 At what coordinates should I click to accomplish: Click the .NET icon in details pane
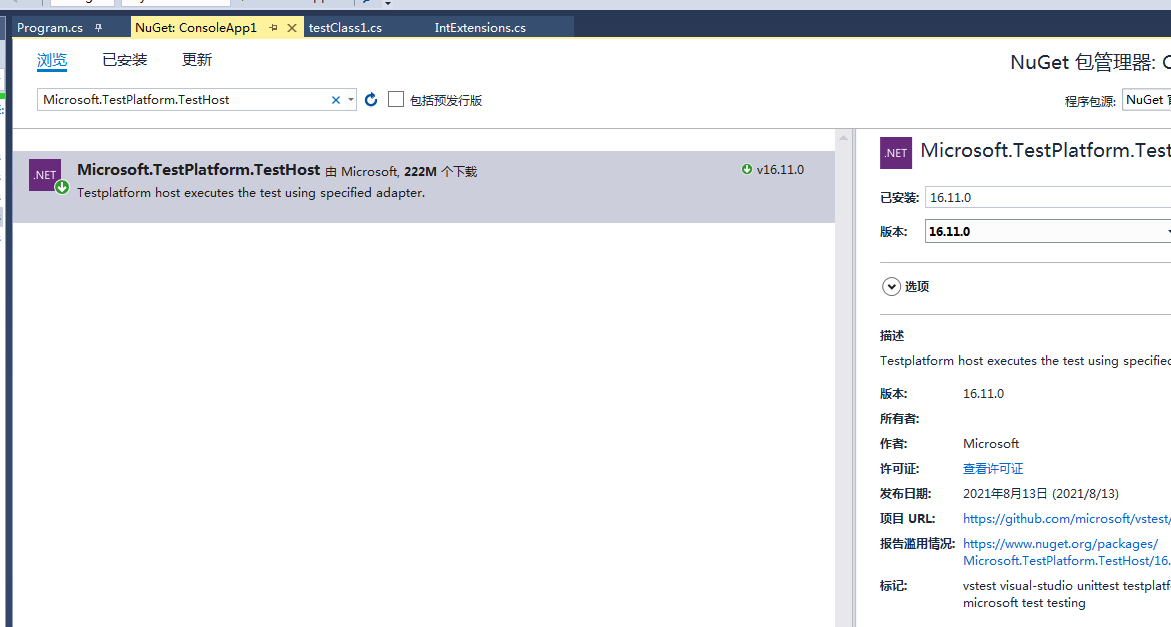click(895, 153)
